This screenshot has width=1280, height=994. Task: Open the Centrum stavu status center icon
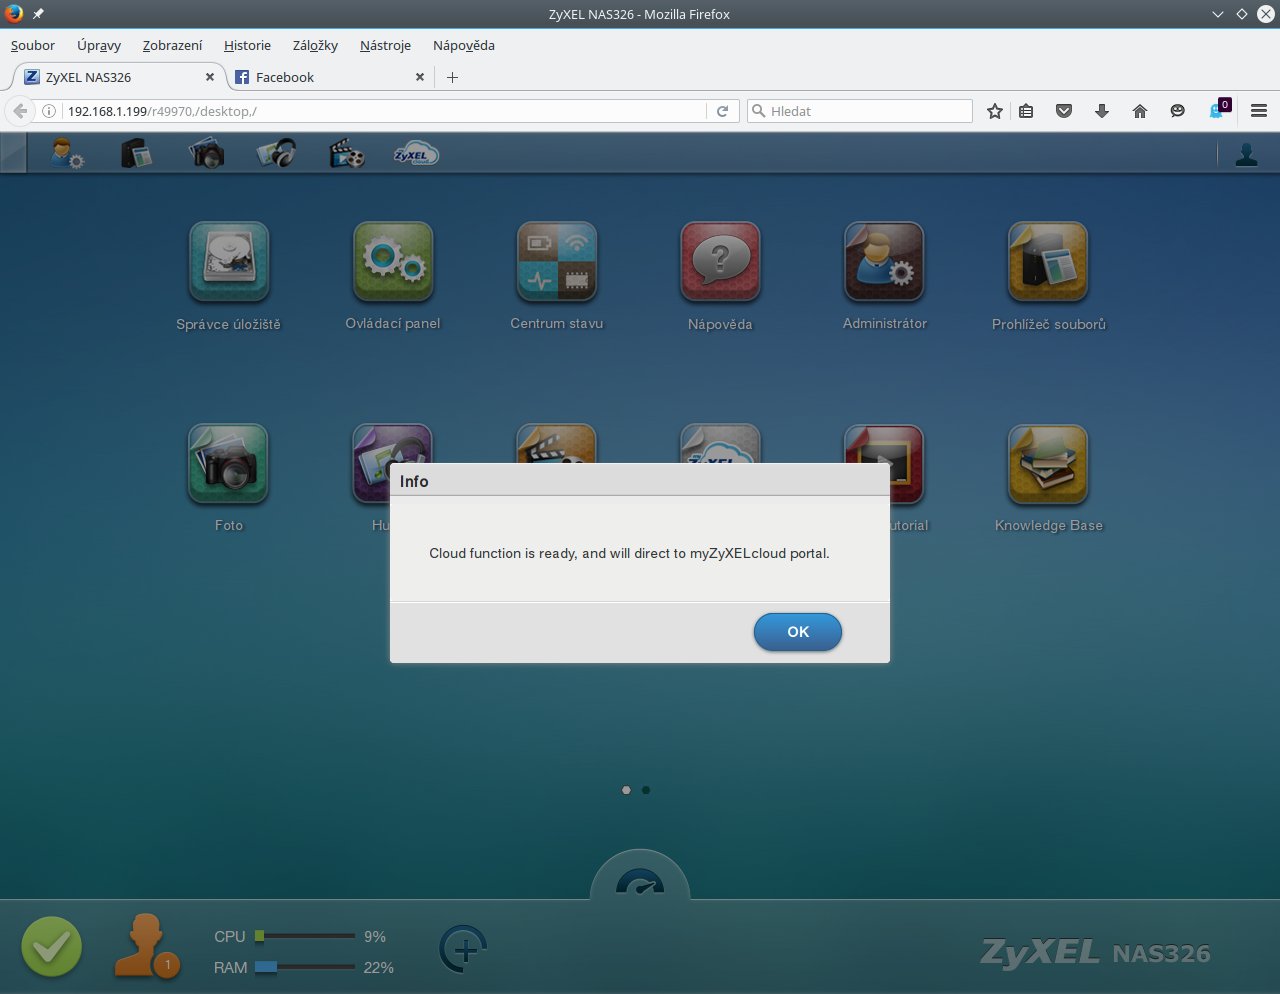(x=557, y=261)
